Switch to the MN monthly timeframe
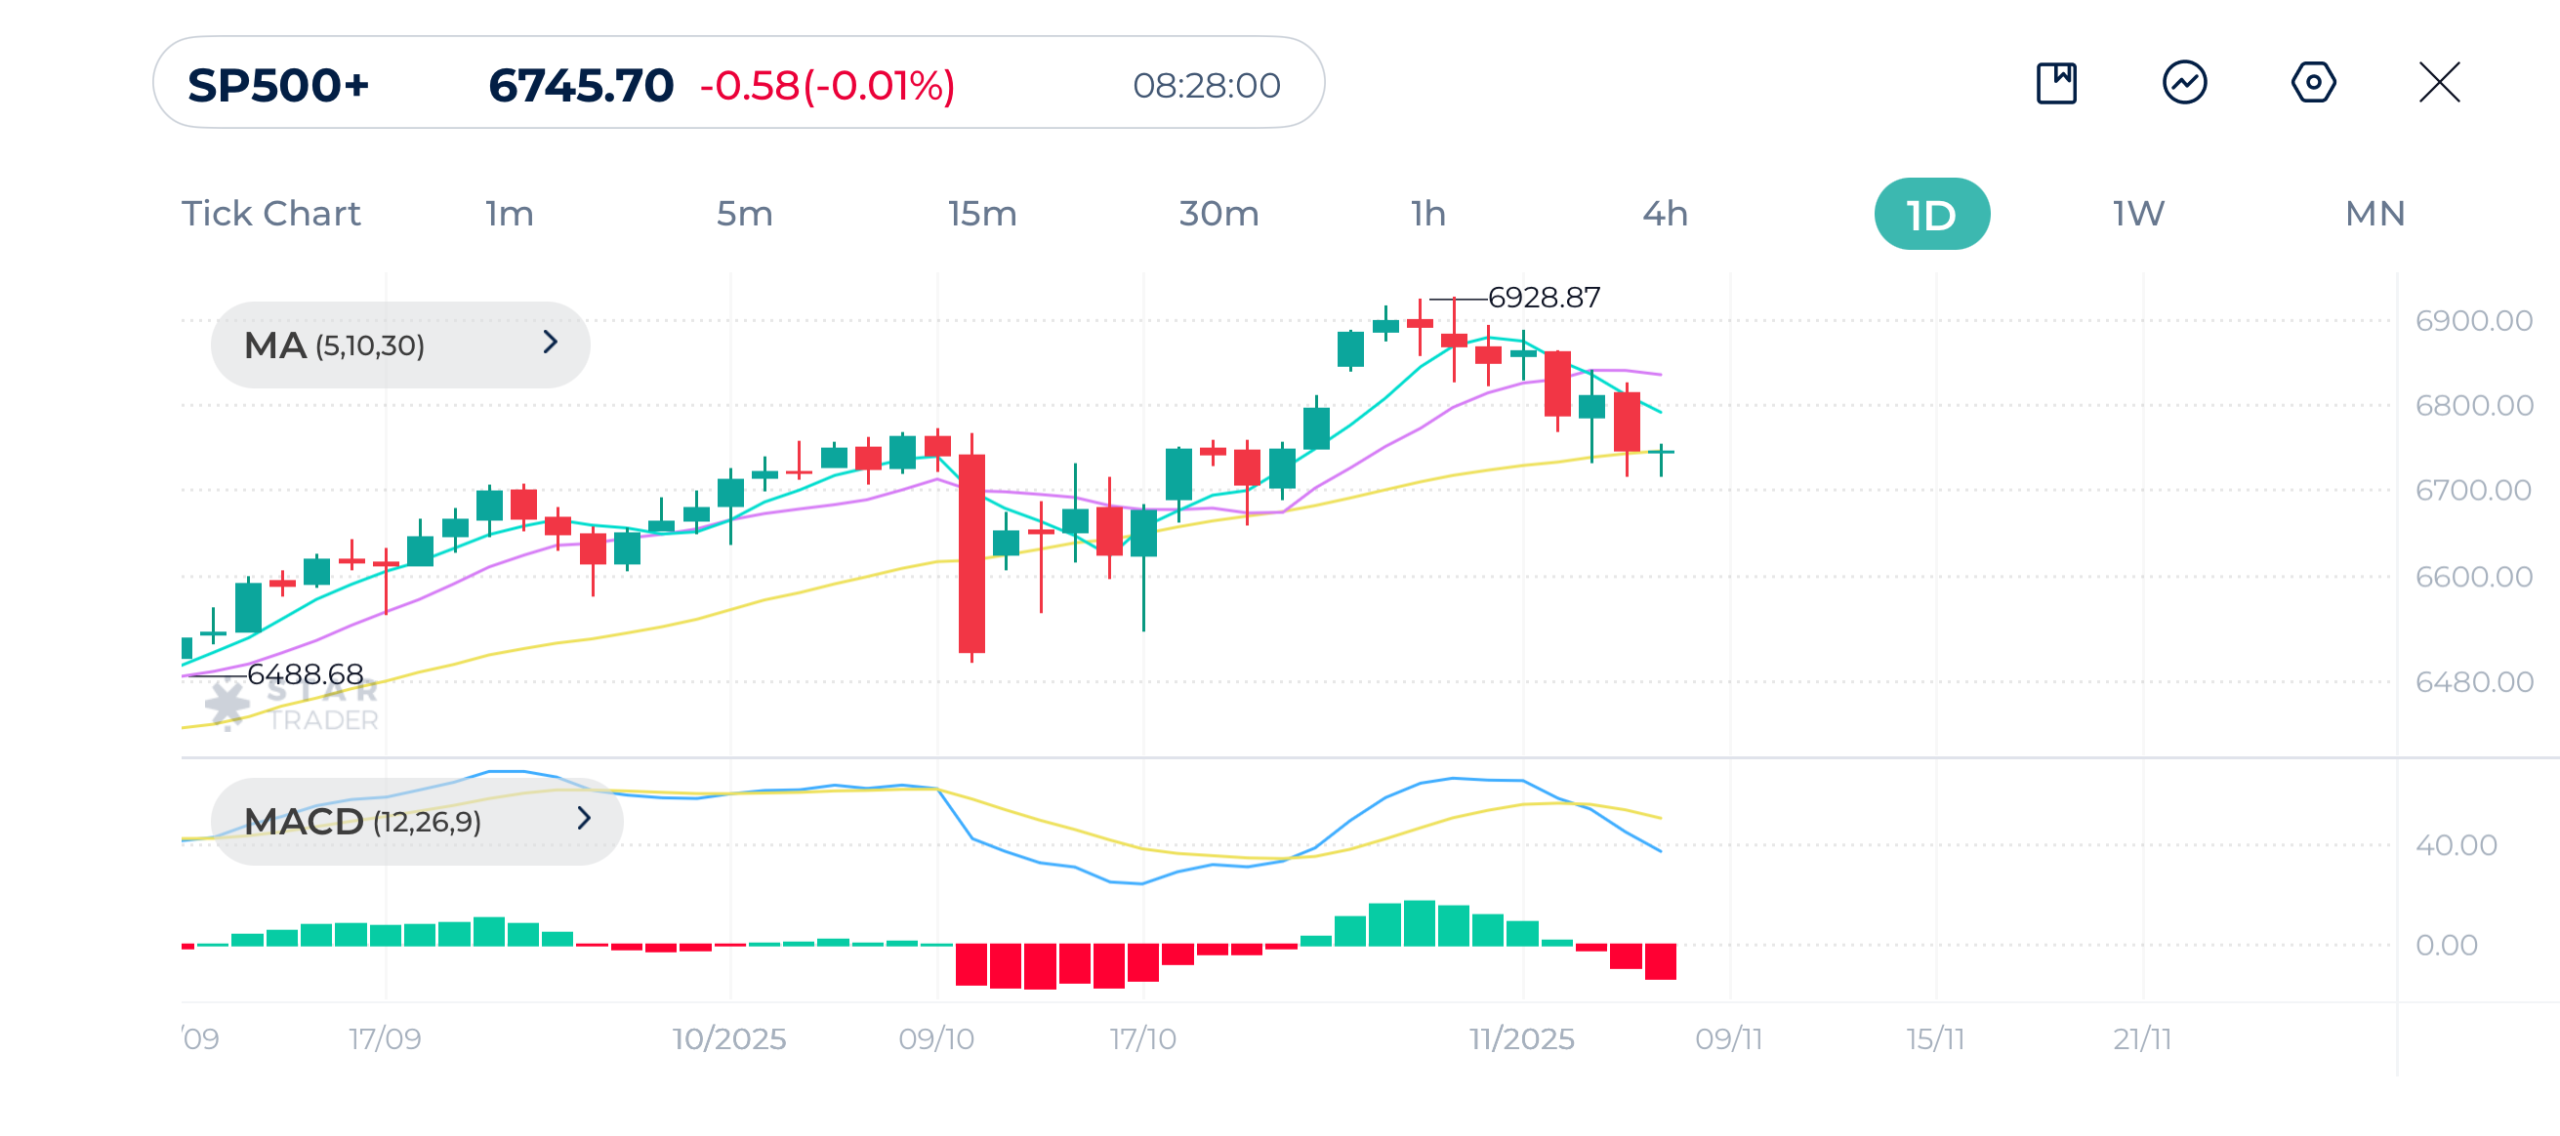This screenshot has width=2560, height=1136. tap(2375, 214)
